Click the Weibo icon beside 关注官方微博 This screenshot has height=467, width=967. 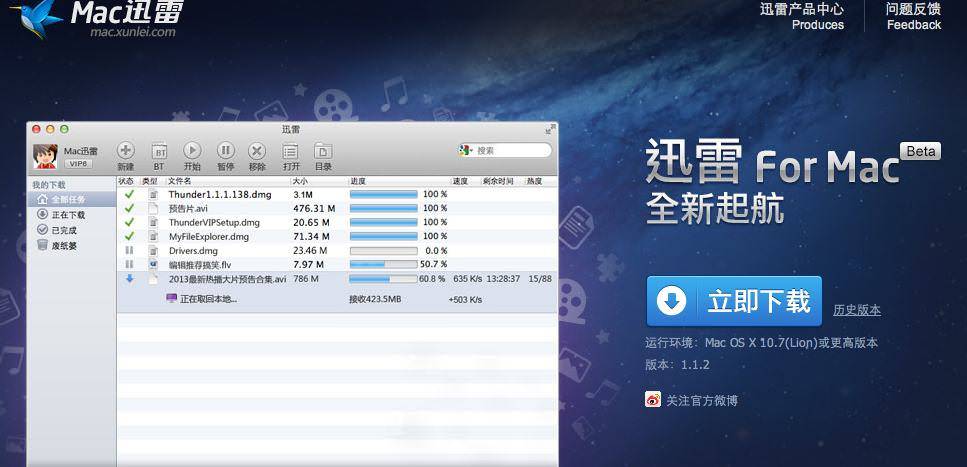click(653, 400)
